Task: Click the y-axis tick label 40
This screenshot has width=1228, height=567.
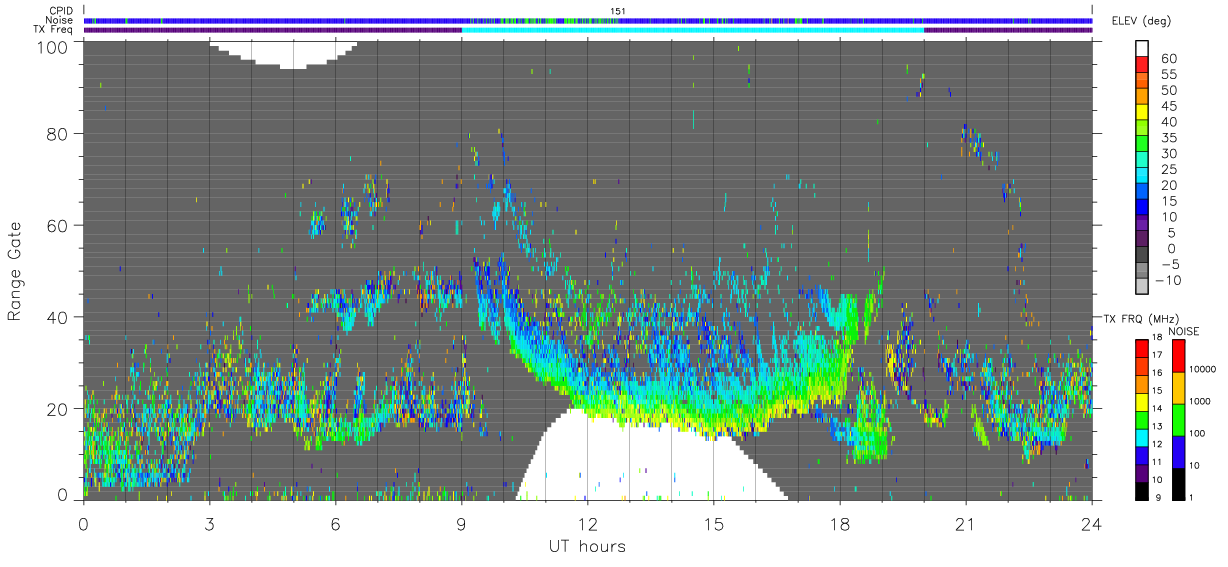Action: (x=59, y=317)
